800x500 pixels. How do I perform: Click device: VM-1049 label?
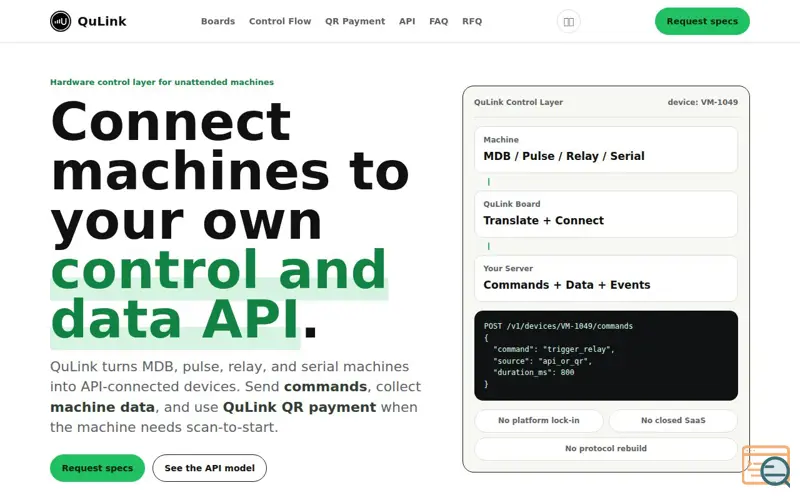pos(703,102)
